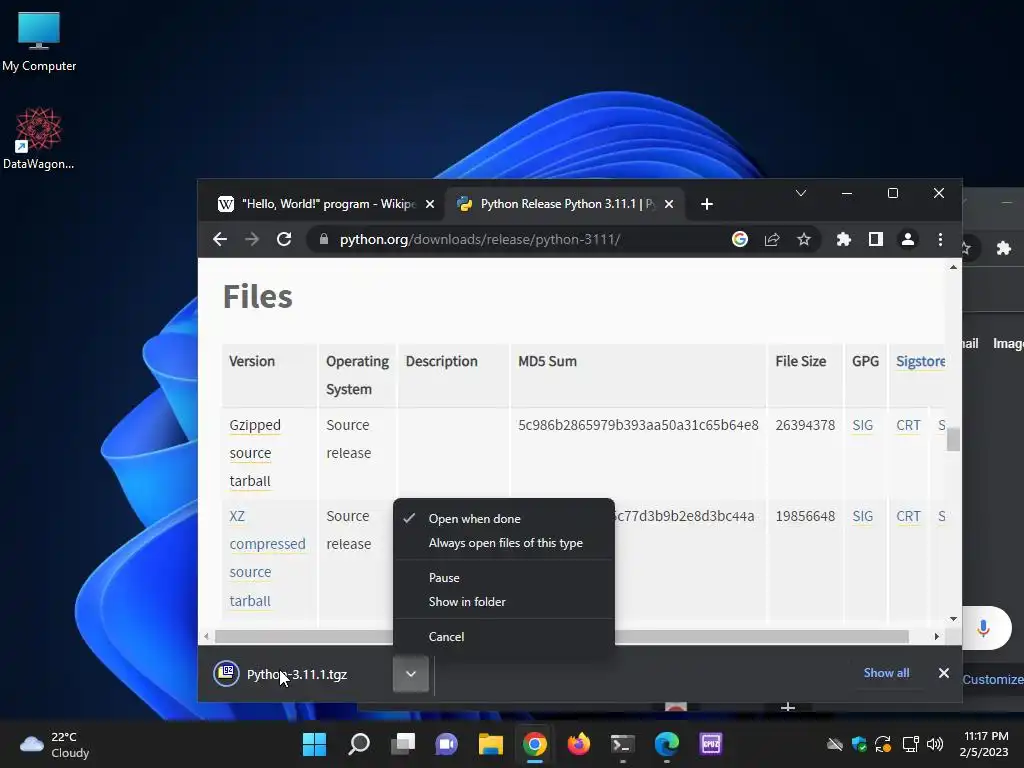Viewport: 1024px width, 768px height.
Task: Open the Sigstore column header link
Action: point(920,361)
